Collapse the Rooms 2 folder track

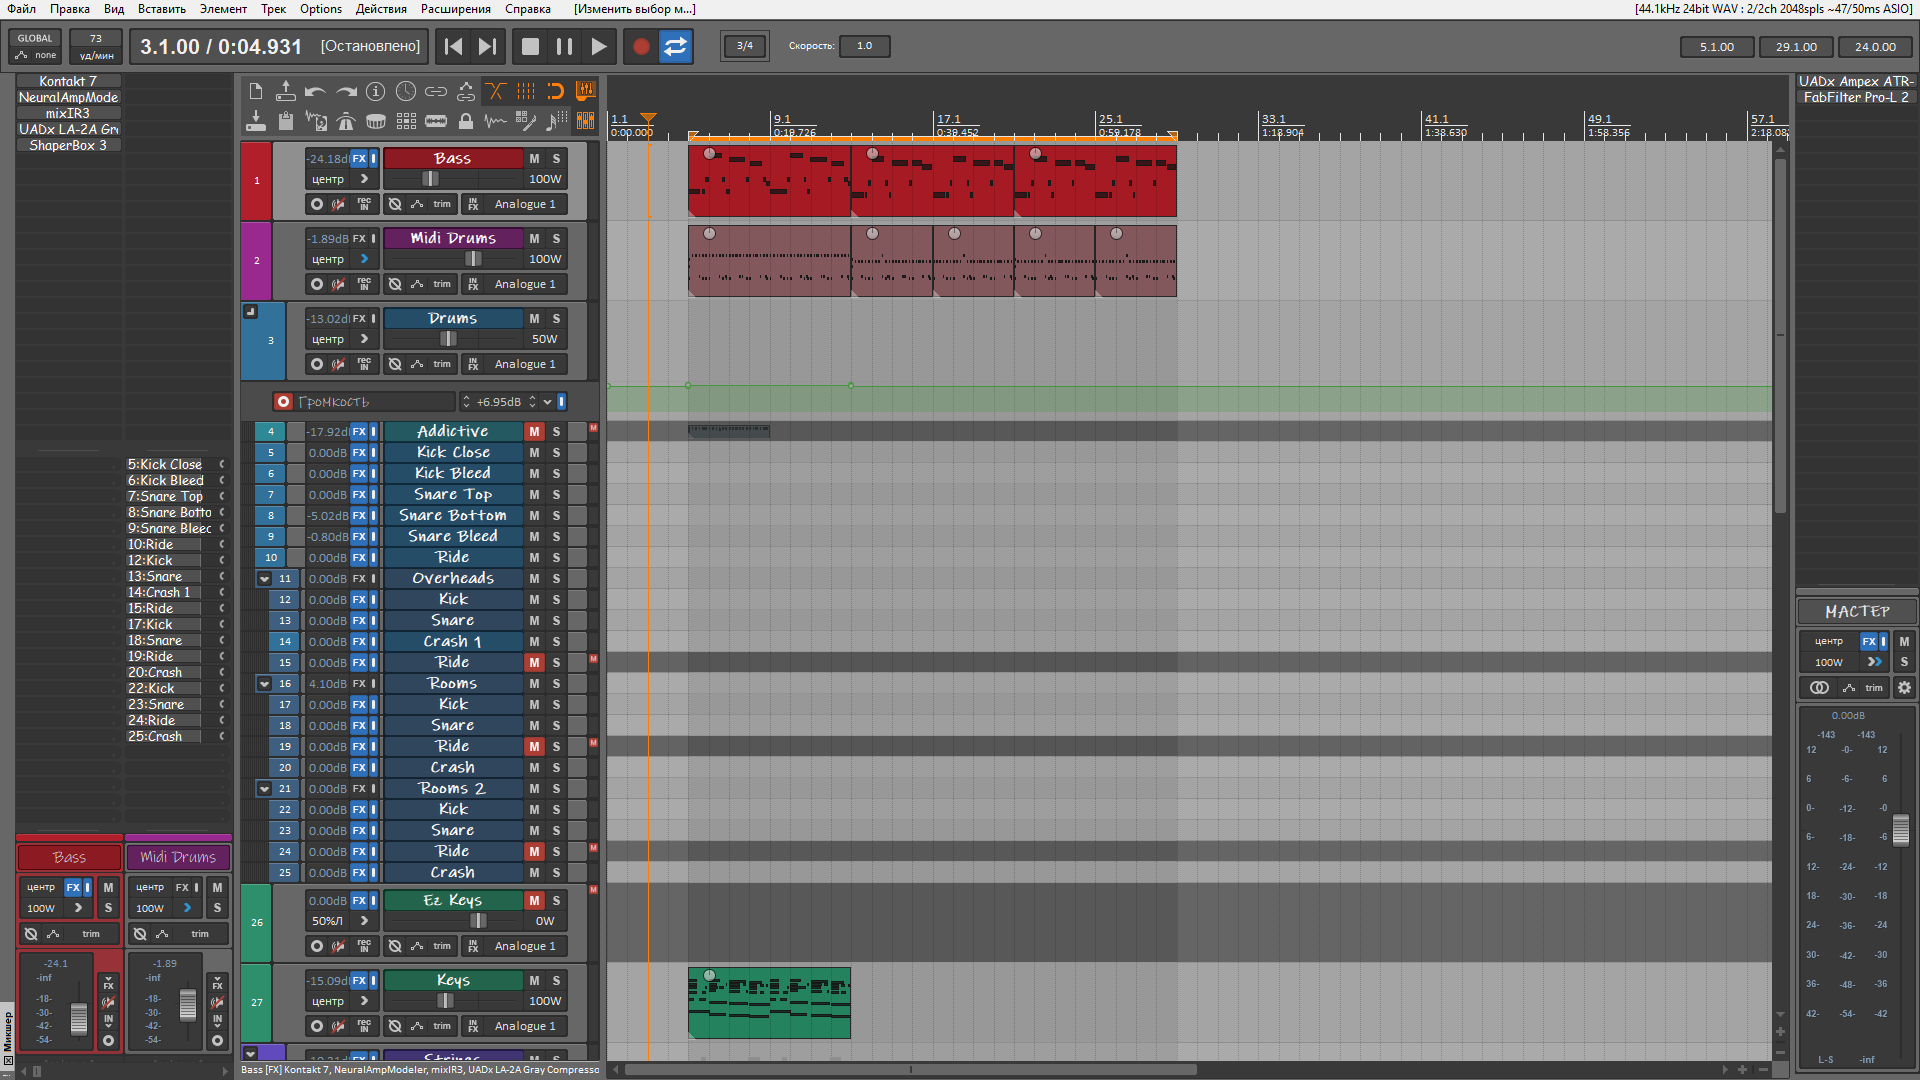[x=264, y=789]
